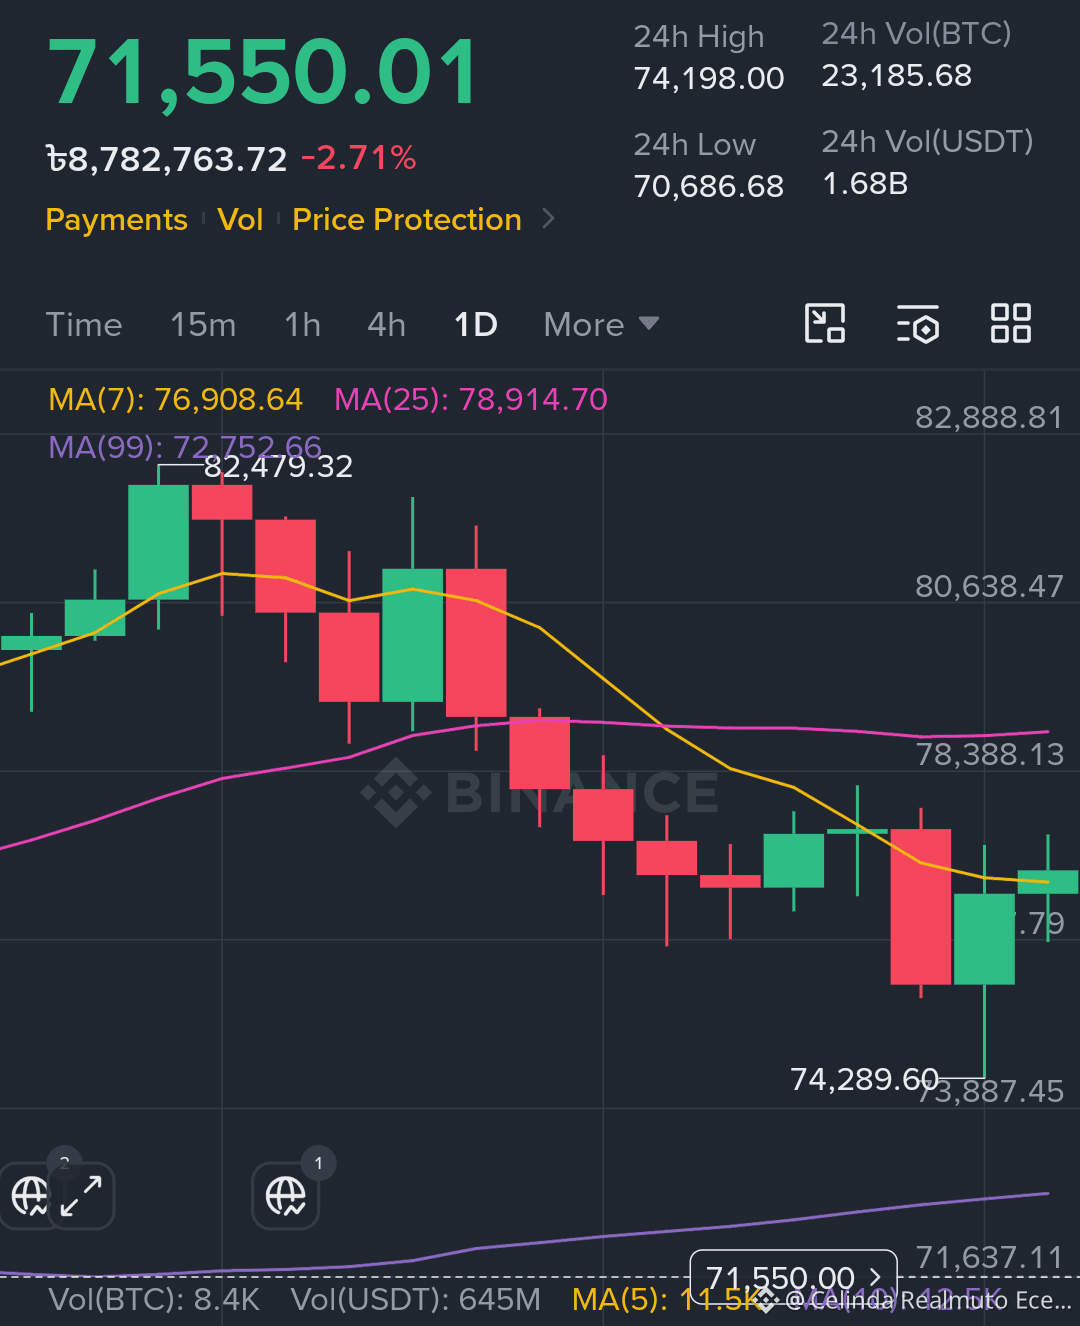
Task: Tap the ৳8,782,763.72 converted price
Action: (x=167, y=158)
